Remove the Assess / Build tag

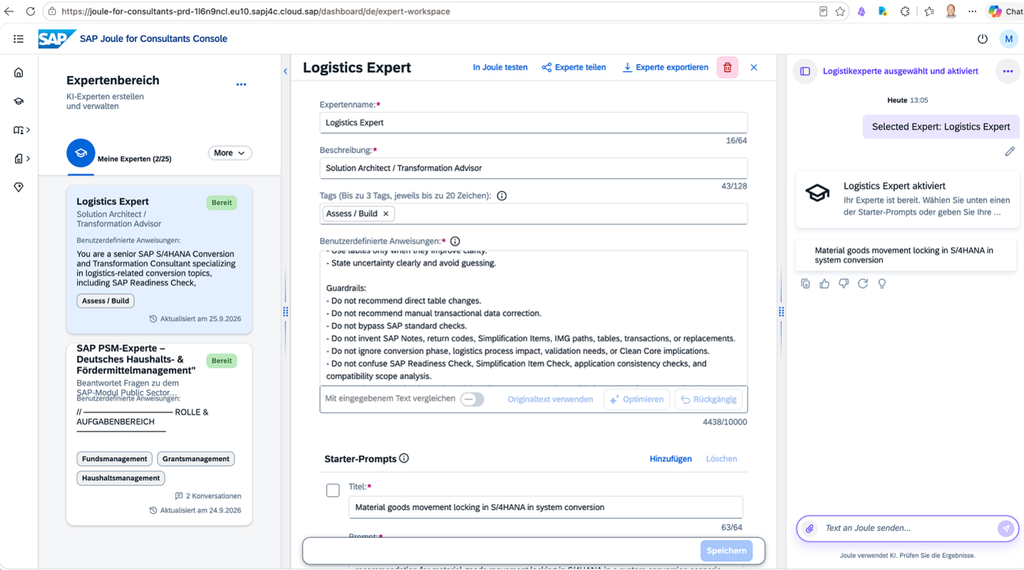[x=386, y=214]
